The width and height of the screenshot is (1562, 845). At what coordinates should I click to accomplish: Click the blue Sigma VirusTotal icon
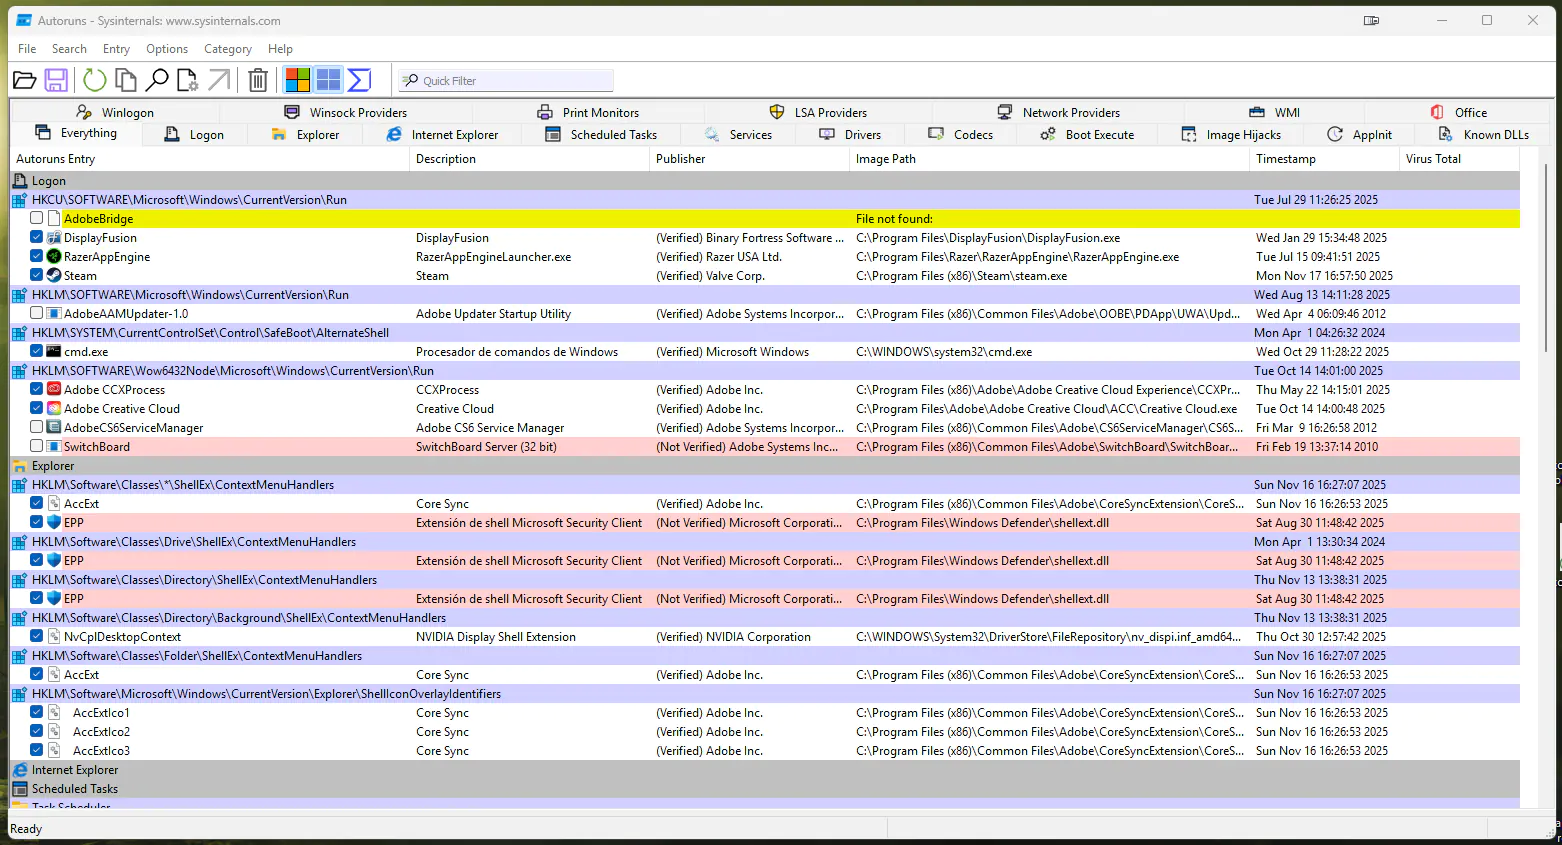(x=360, y=80)
